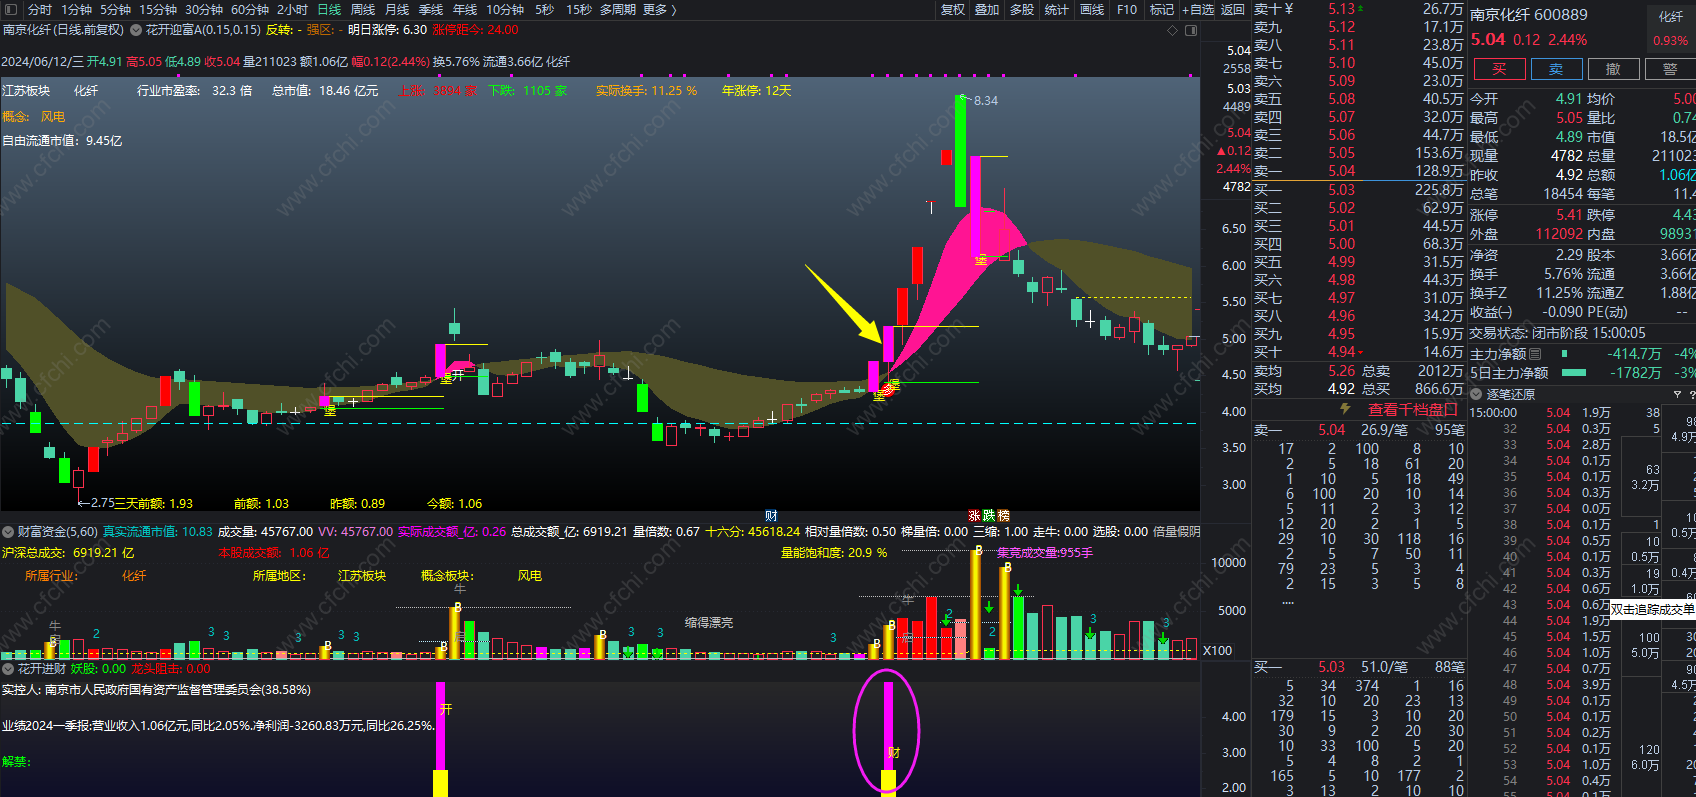Image resolution: width=1696 pixels, height=797 pixels.
Task: Select the 周线 weekly chart tab
Action: pyautogui.click(x=363, y=9)
